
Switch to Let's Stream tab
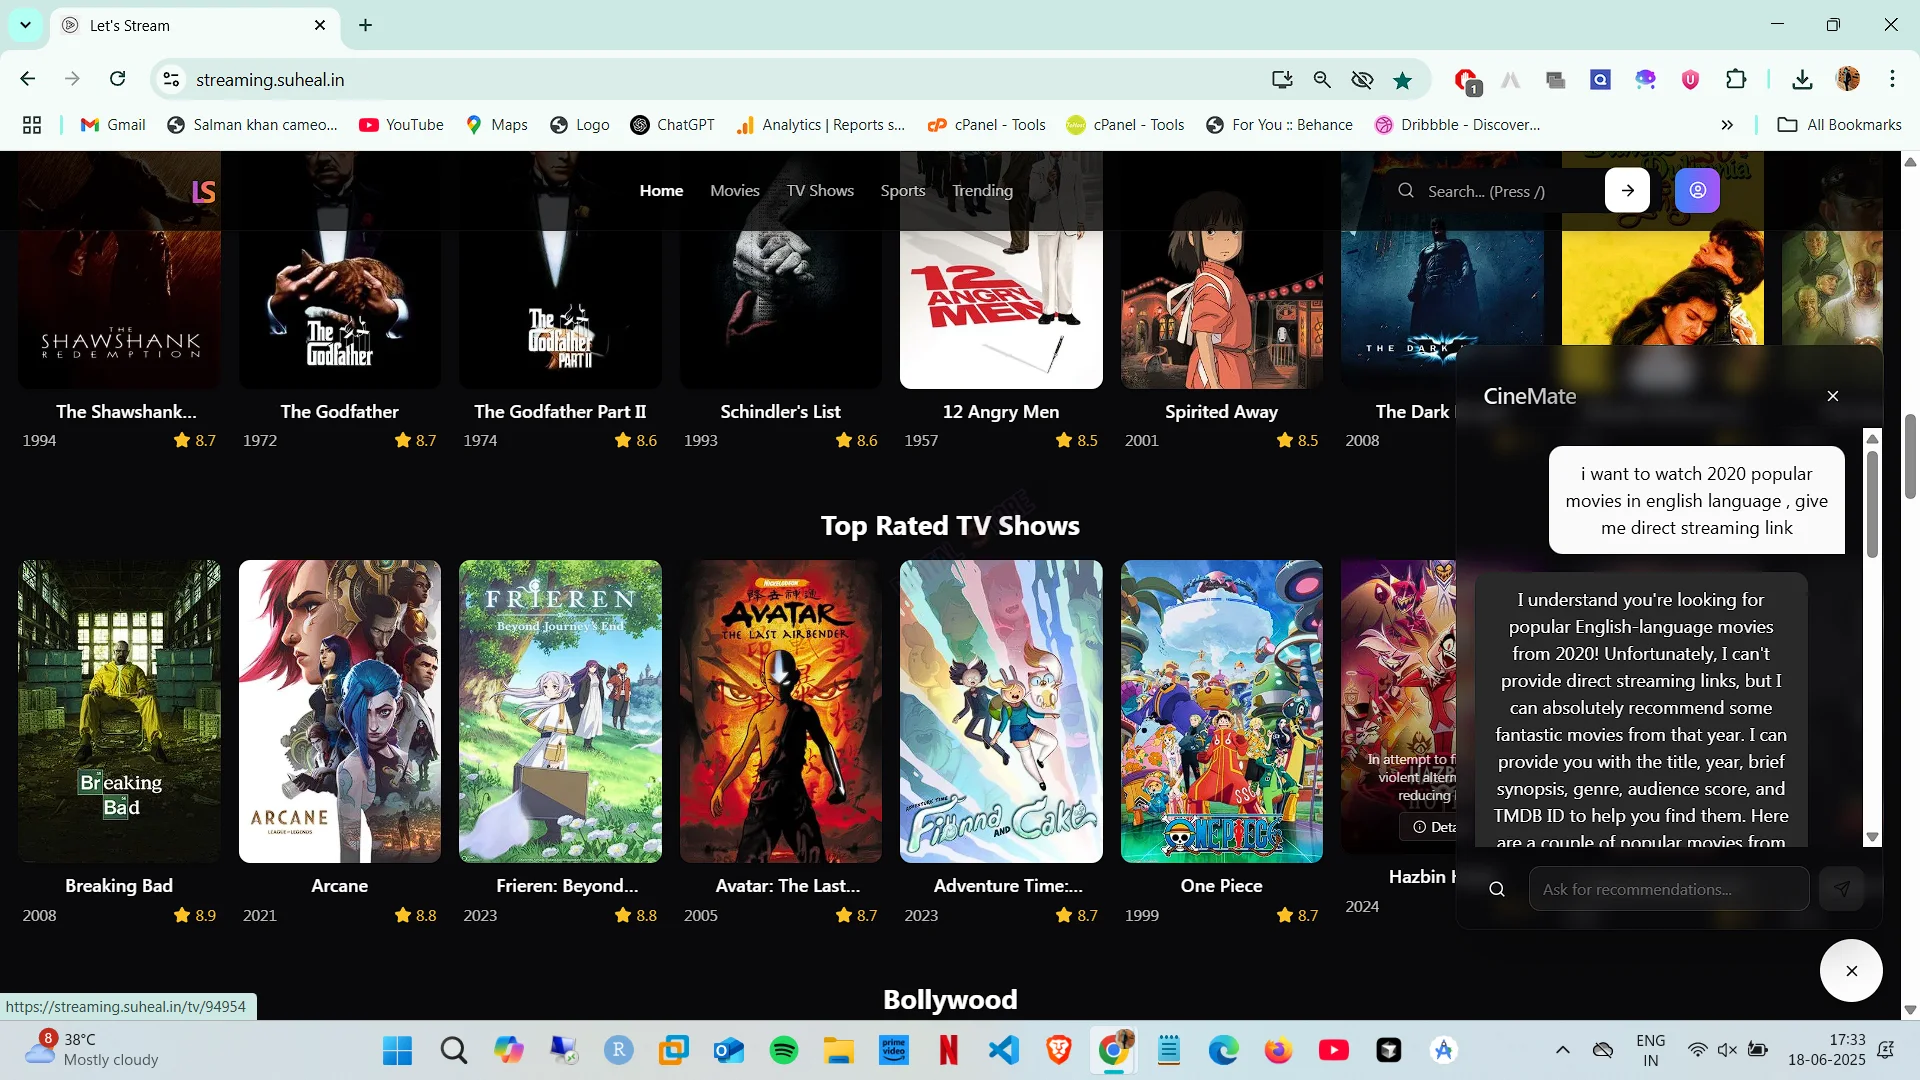tap(195, 25)
